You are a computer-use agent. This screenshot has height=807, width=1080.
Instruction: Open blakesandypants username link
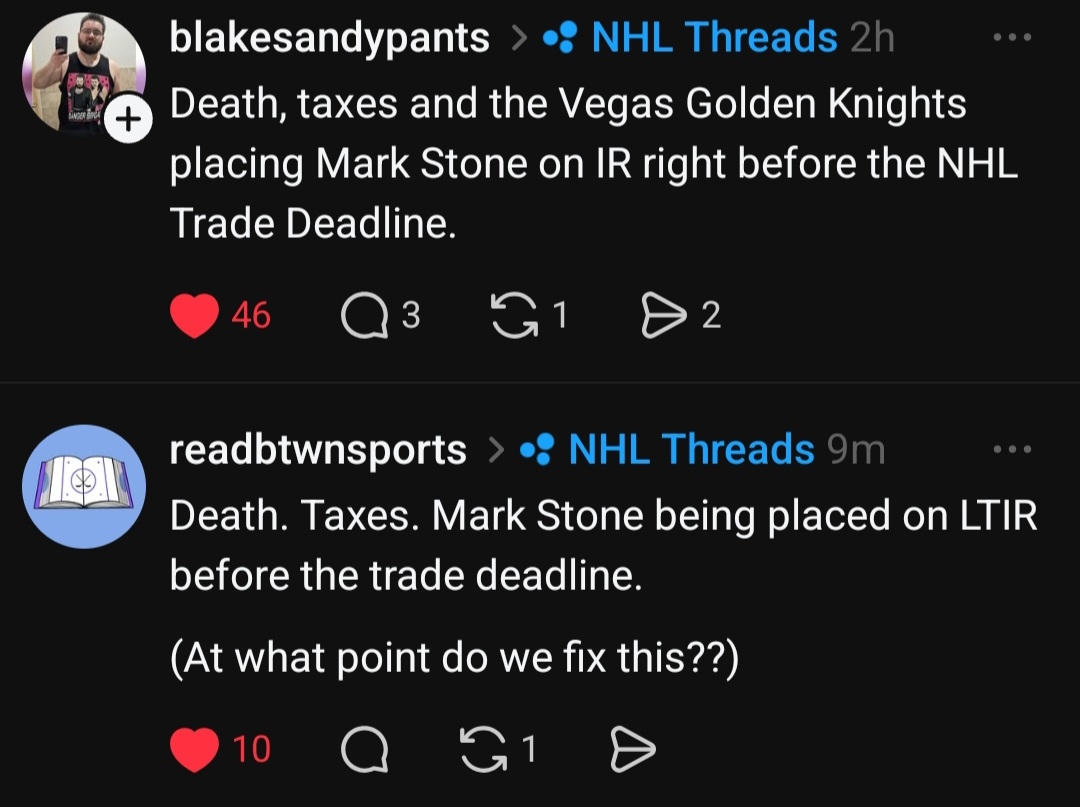(330, 38)
